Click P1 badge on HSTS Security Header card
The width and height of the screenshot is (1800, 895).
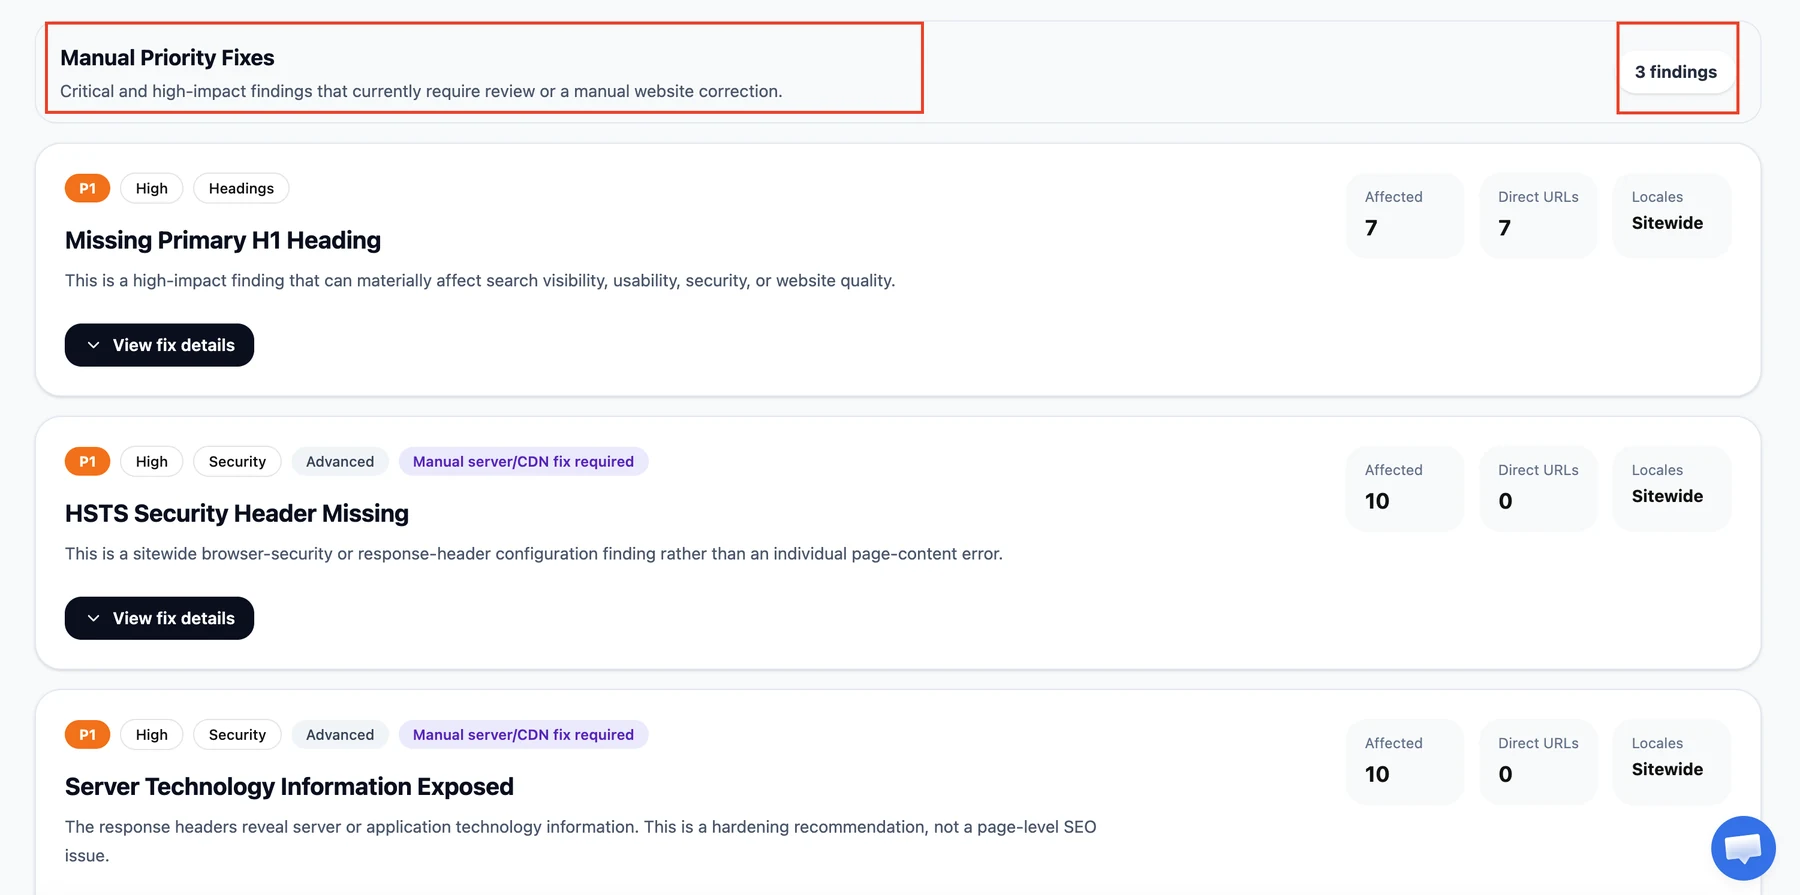(x=87, y=461)
